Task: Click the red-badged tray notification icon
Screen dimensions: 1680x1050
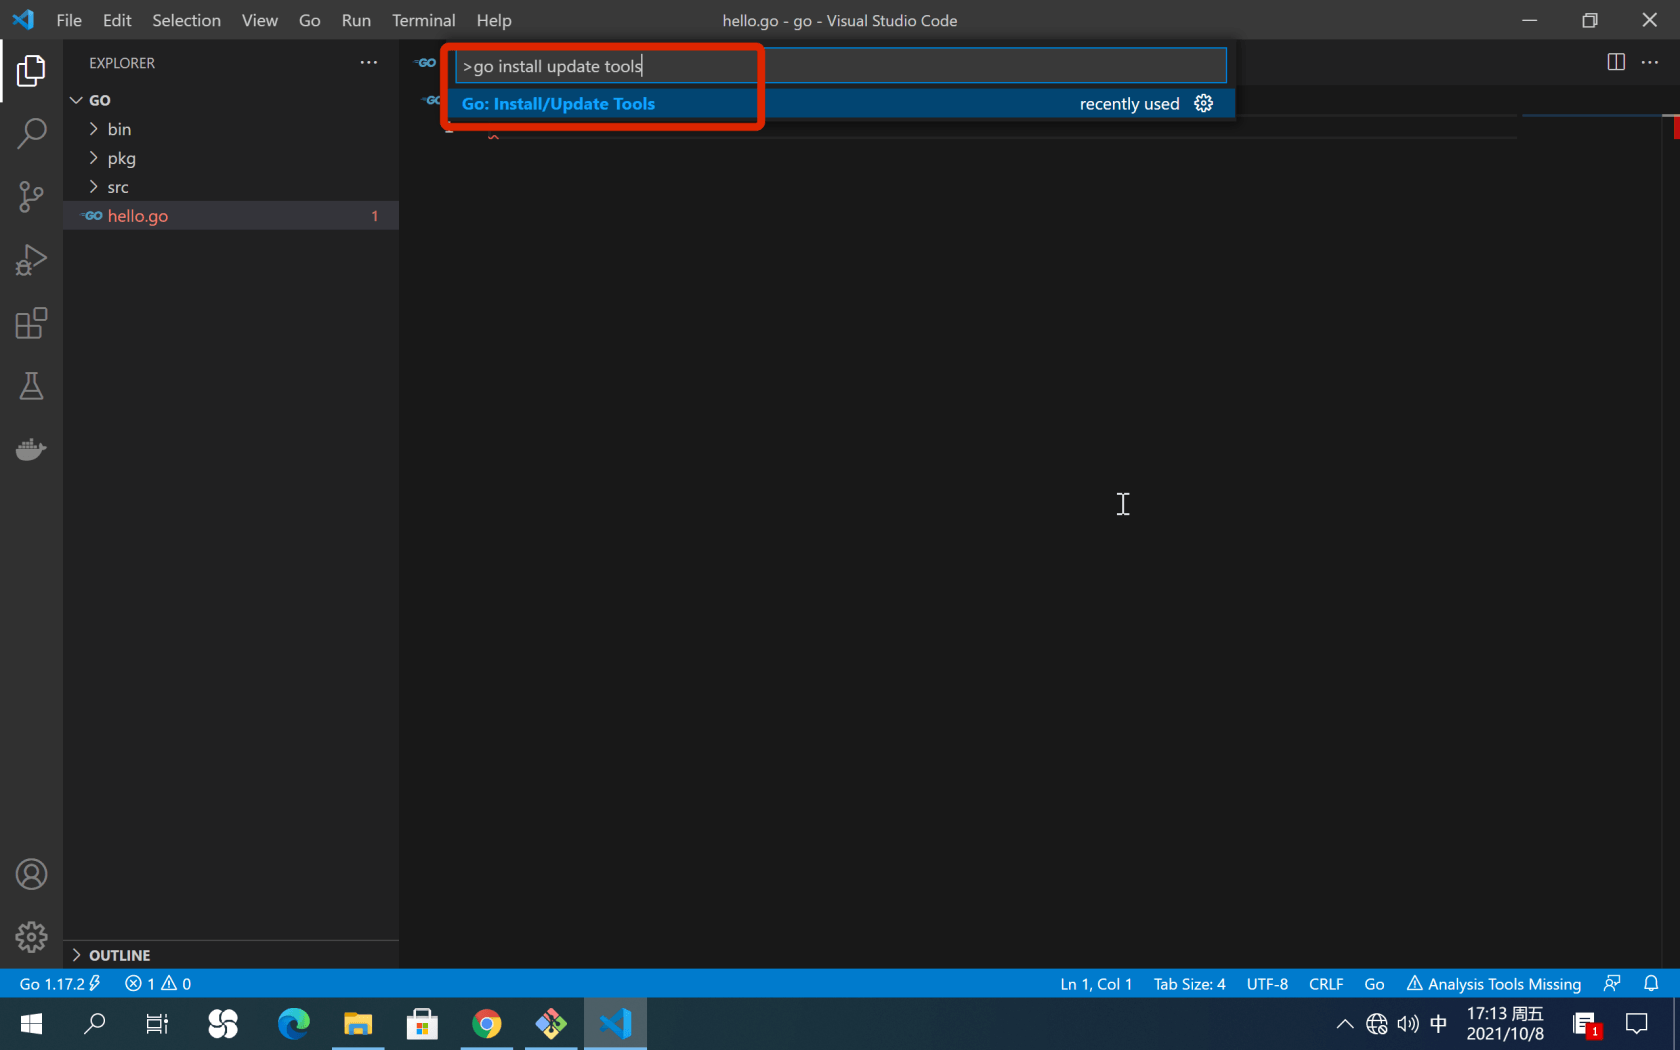Action: tap(1587, 1025)
